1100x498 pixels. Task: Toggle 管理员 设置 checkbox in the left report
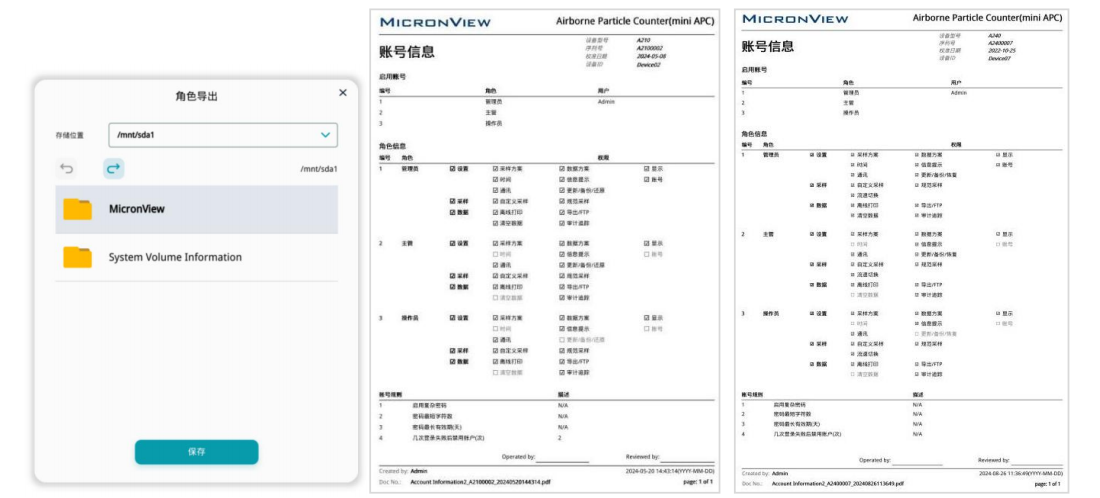coord(453,169)
